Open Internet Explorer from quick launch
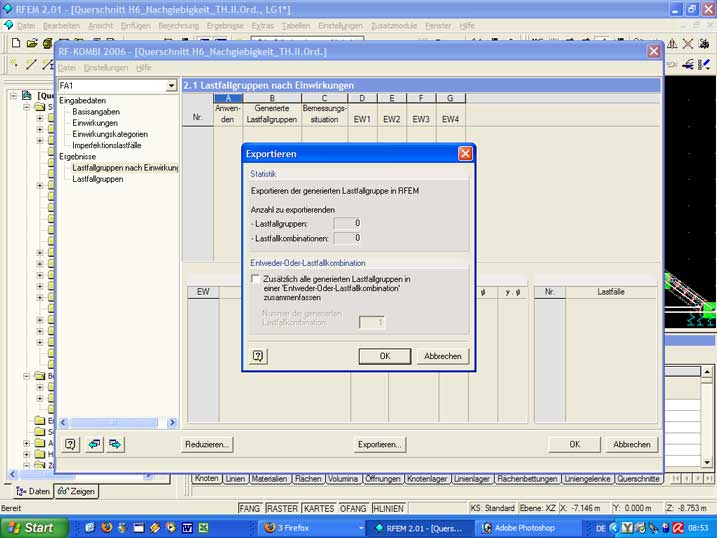The width and height of the screenshot is (717, 538). point(90,528)
